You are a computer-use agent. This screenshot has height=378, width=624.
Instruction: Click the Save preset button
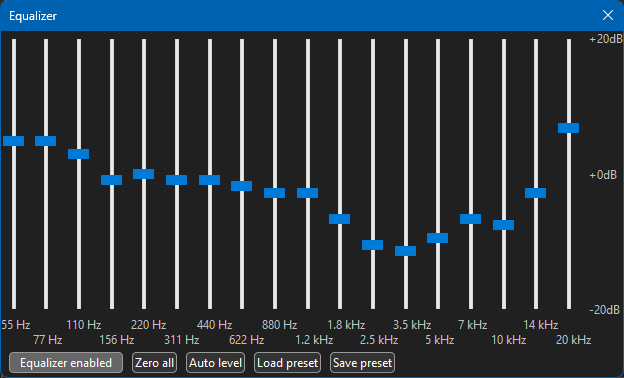[362, 362]
